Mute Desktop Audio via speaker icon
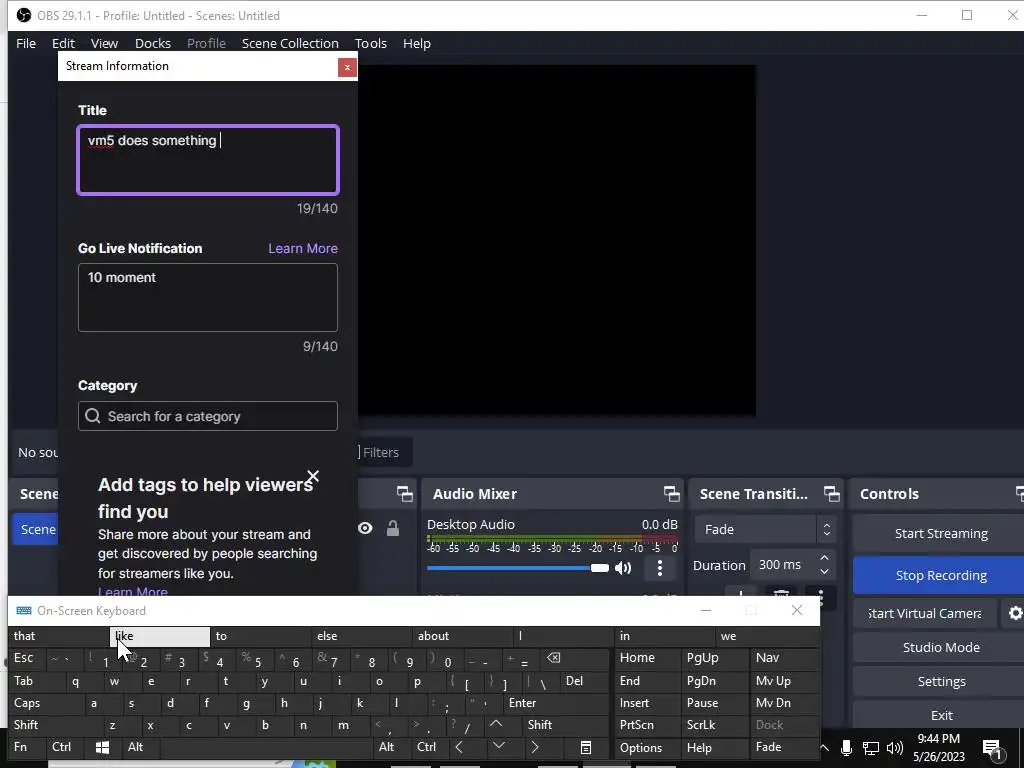 point(623,568)
